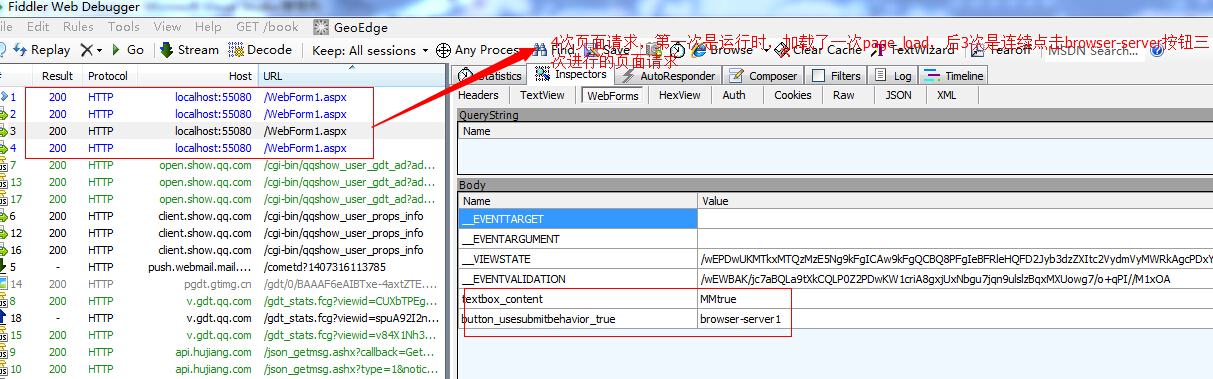This screenshot has height=379, width=1213.
Task: Sort sessions by Host column header
Action: [198, 76]
